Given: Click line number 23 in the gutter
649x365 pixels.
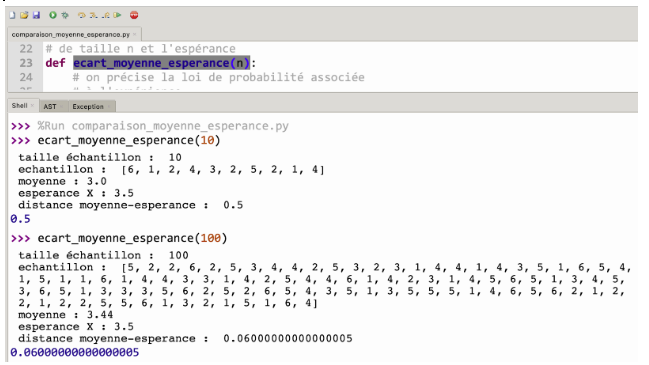Looking at the screenshot, I should (x=26, y=63).
